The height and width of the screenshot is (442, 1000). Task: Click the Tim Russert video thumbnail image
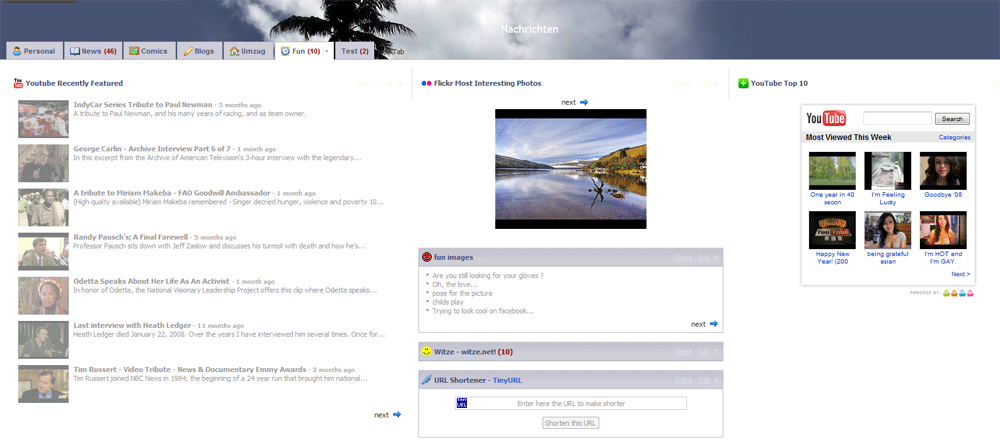click(x=43, y=383)
